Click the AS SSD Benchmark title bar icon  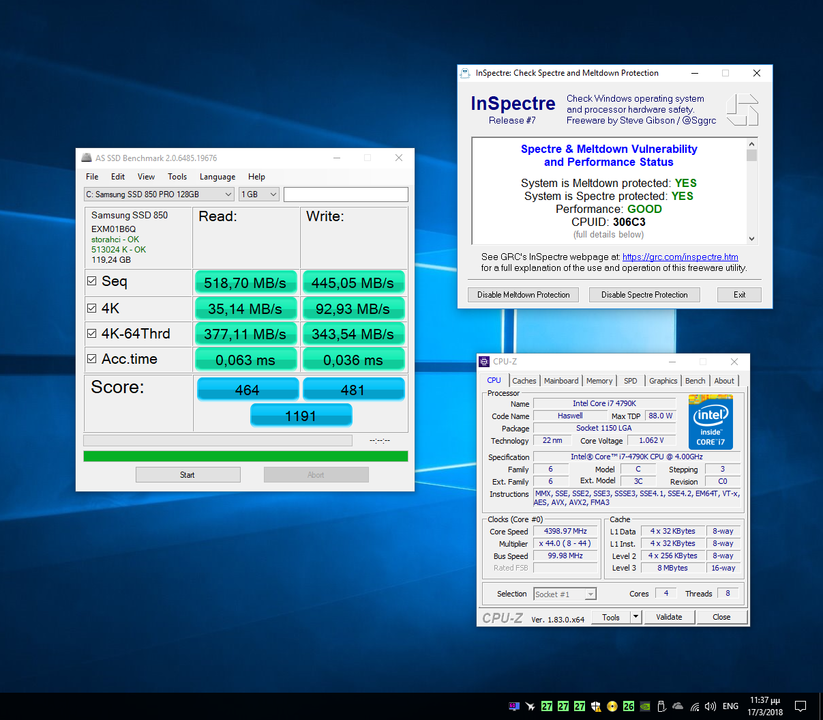87,158
